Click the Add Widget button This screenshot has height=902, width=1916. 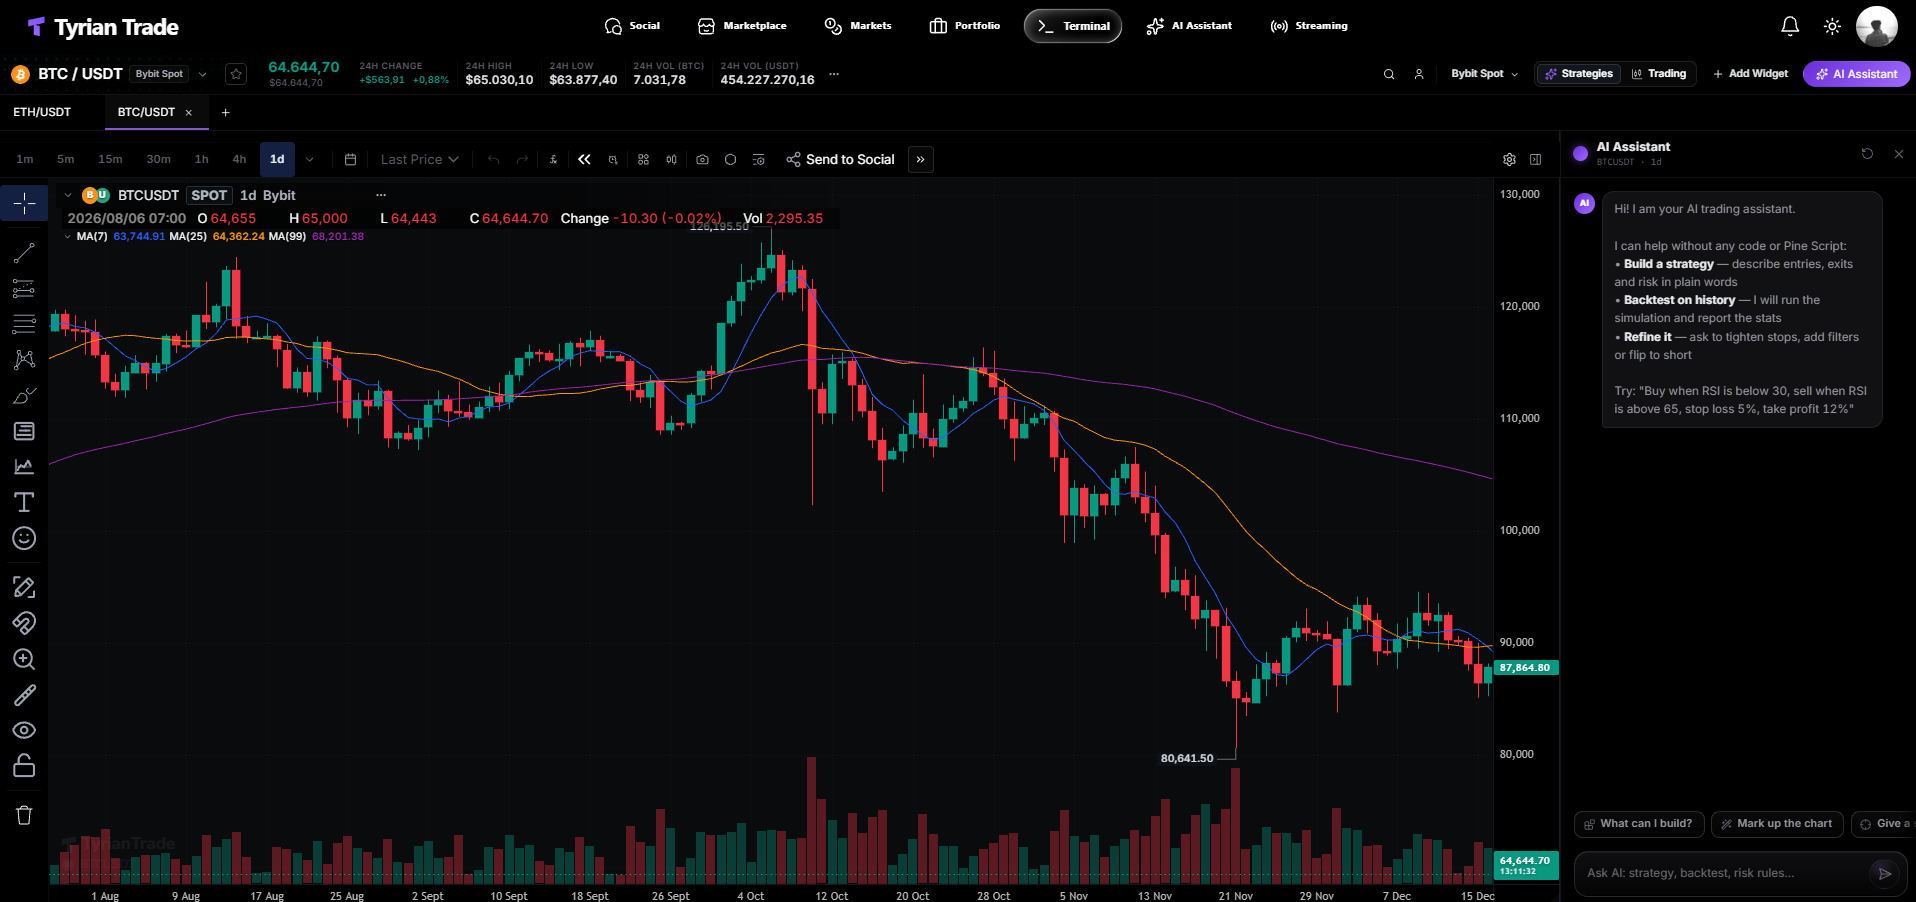click(1750, 74)
